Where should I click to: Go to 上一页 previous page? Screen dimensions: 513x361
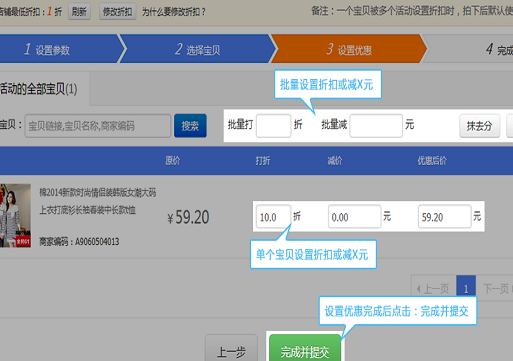click(x=434, y=288)
